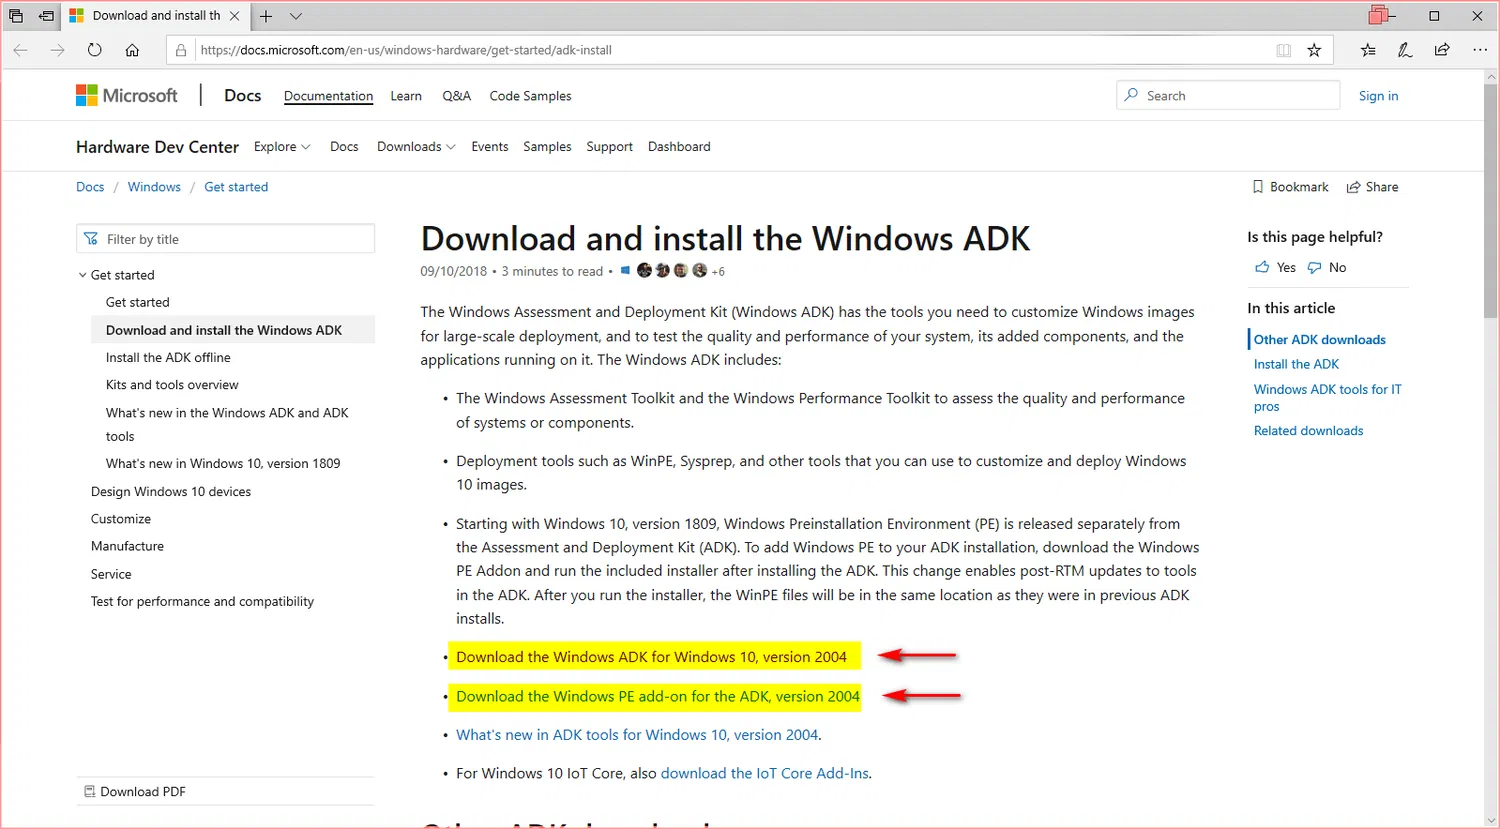Click the Filter by title field
This screenshot has width=1500, height=829.
(x=225, y=239)
